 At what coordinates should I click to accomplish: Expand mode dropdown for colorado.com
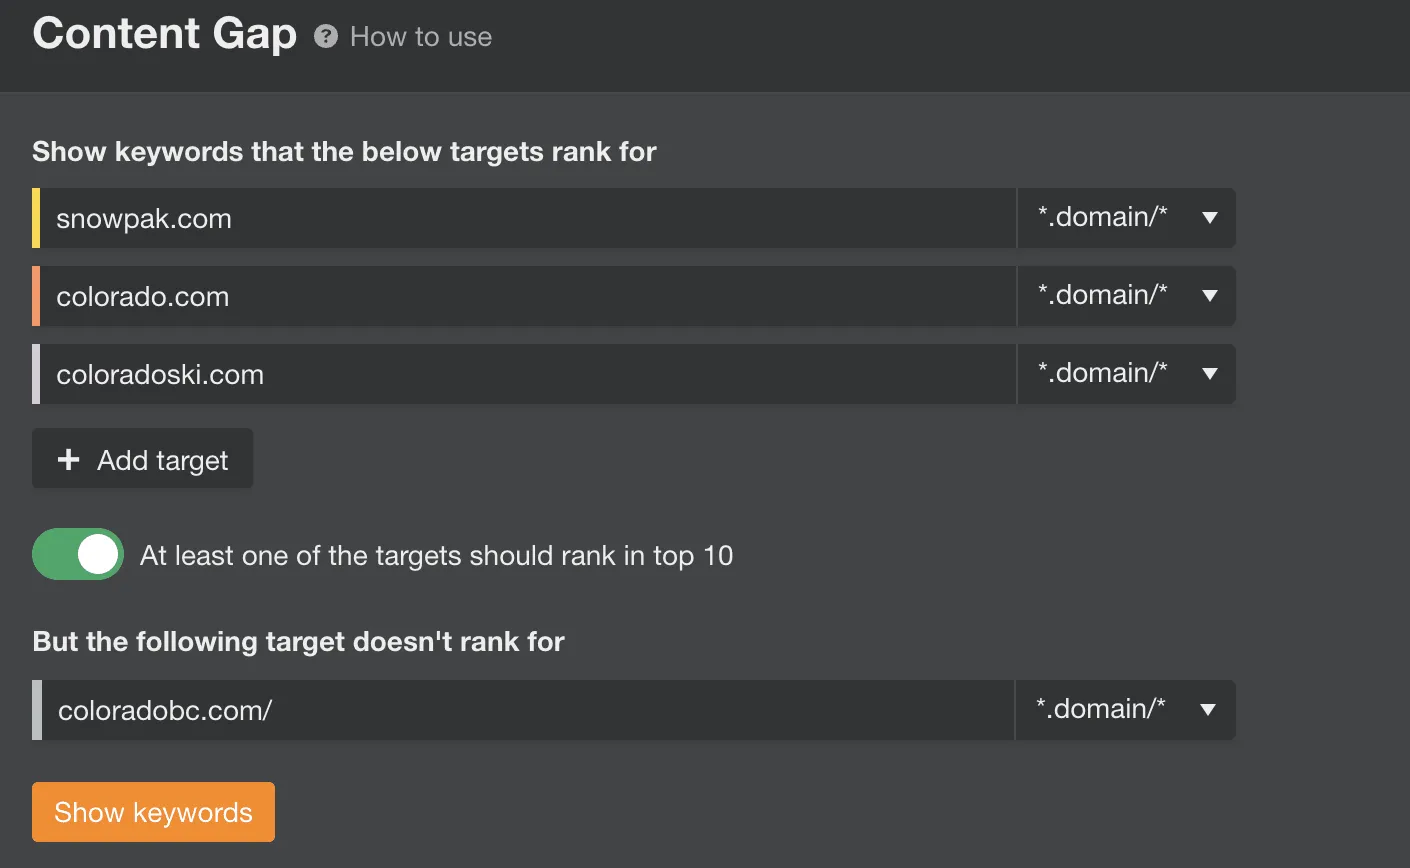tap(1126, 296)
